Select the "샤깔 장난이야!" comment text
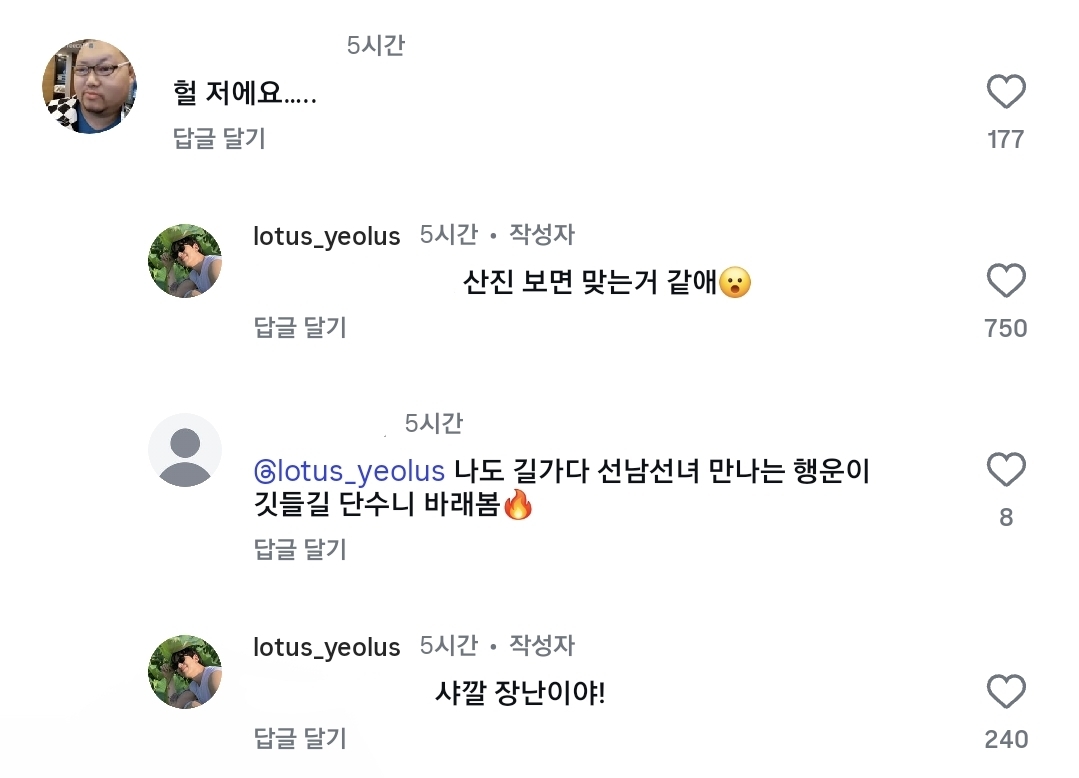The image size is (1079, 778). (x=520, y=692)
